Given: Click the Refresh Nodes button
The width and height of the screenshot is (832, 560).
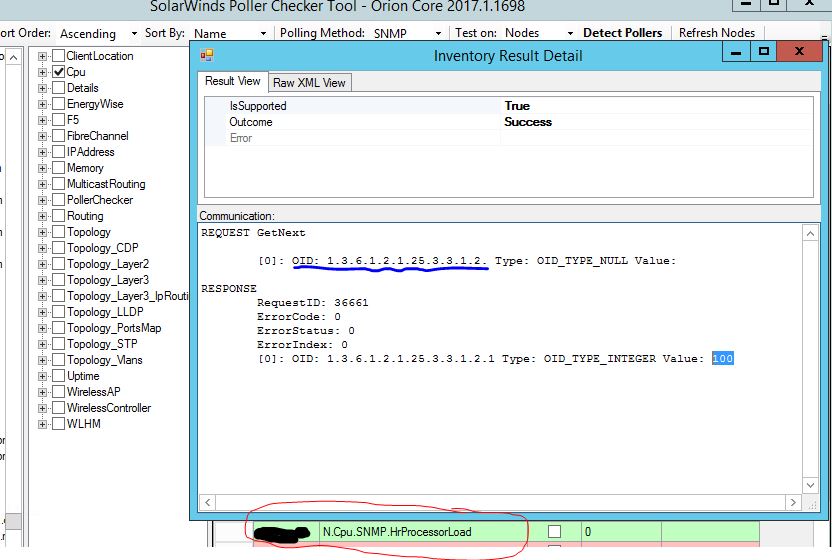Looking at the screenshot, I should pos(717,33).
